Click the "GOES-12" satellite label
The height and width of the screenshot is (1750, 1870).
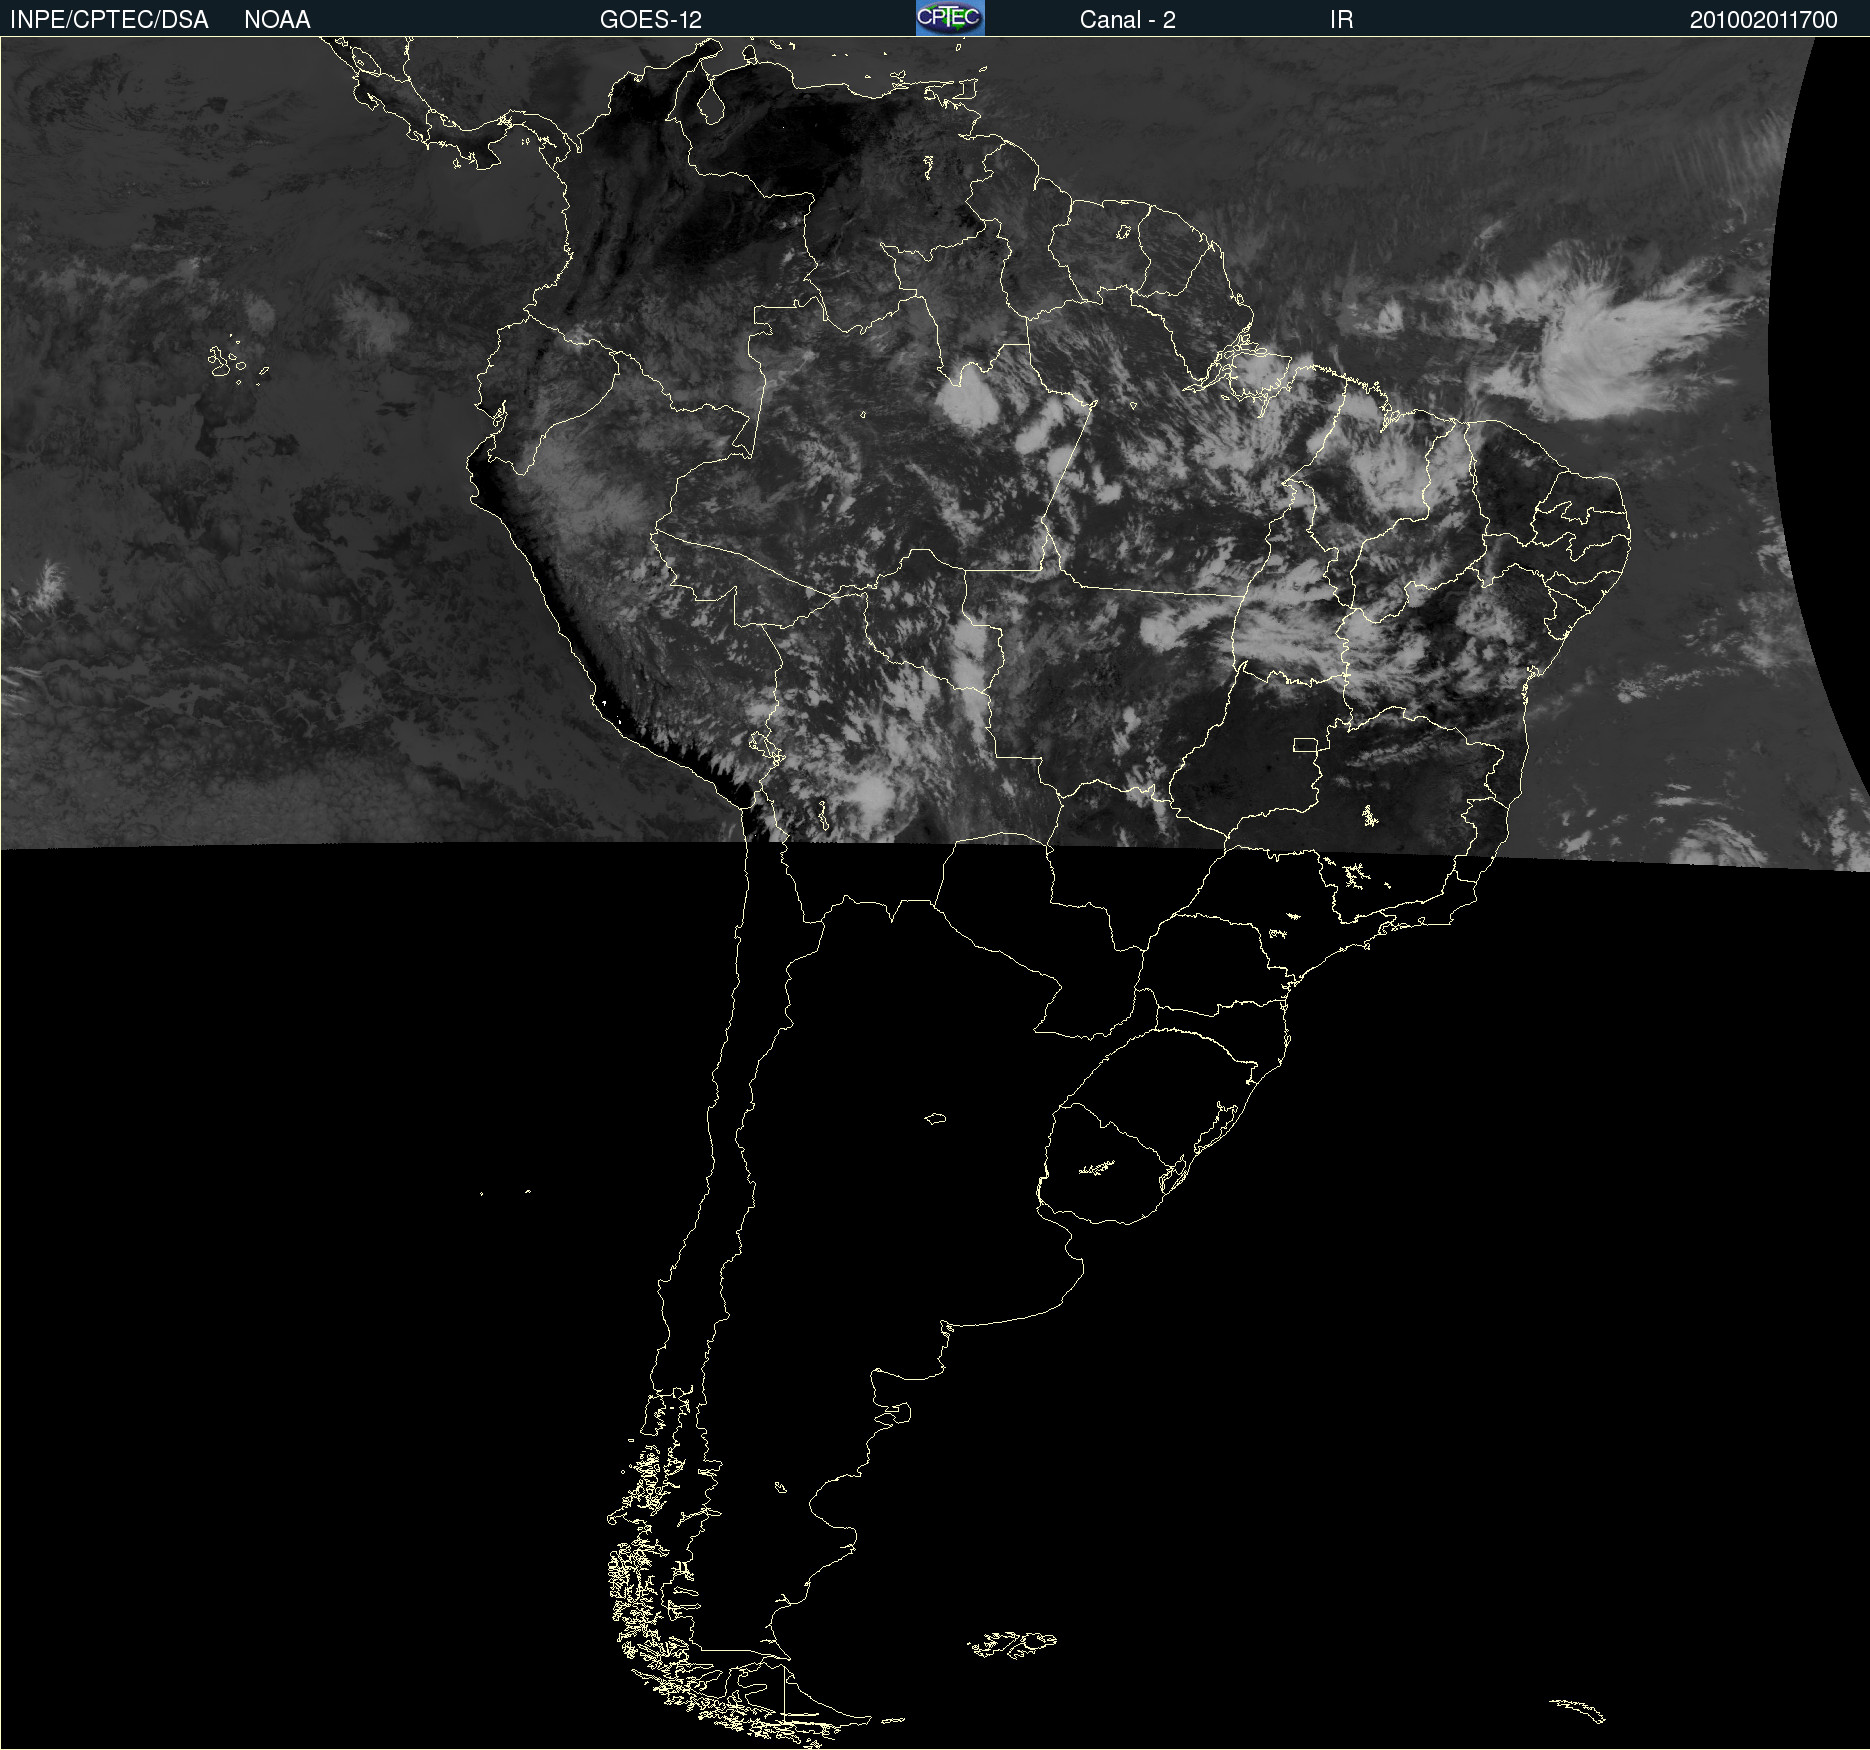pos(651,20)
